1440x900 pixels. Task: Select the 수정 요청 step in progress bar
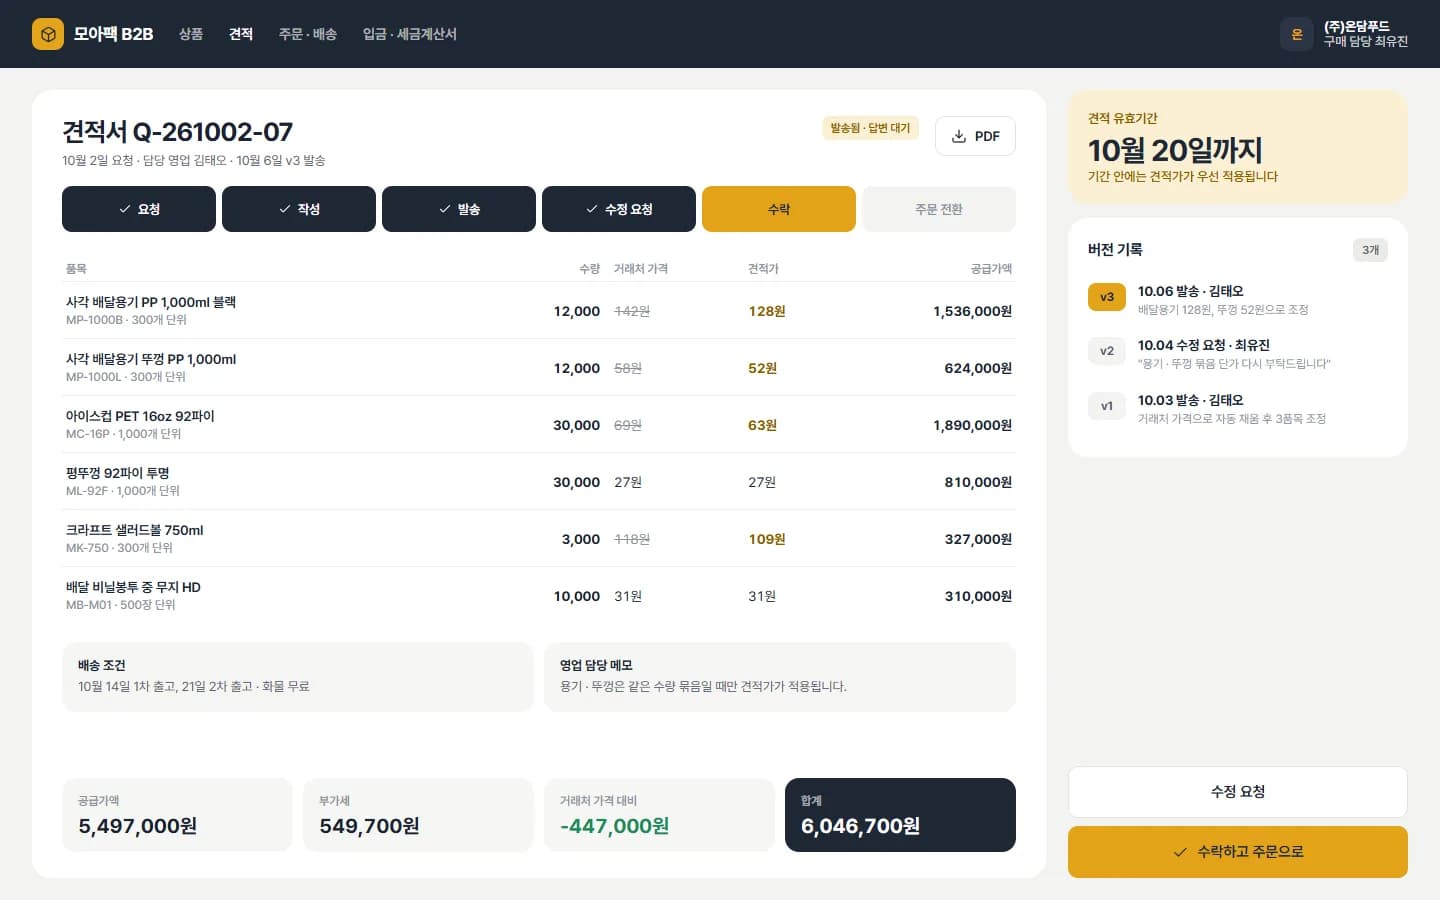(x=619, y=209)
